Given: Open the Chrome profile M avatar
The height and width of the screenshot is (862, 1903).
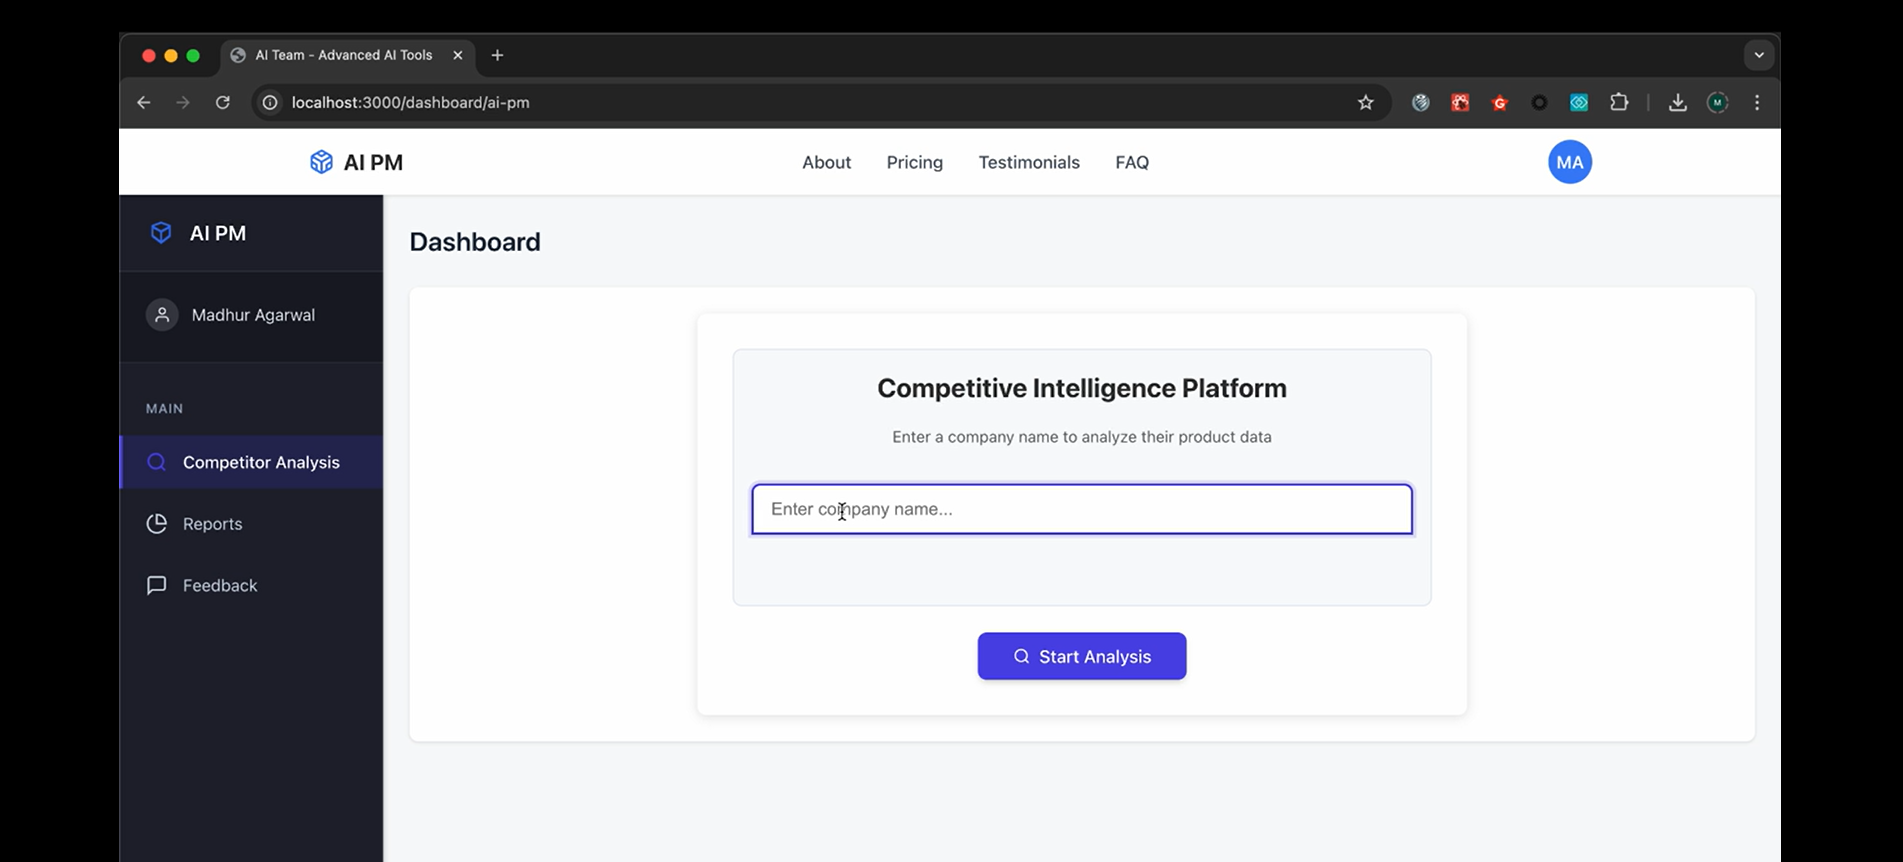Looking at the screenshot, I should (1718, 102).
